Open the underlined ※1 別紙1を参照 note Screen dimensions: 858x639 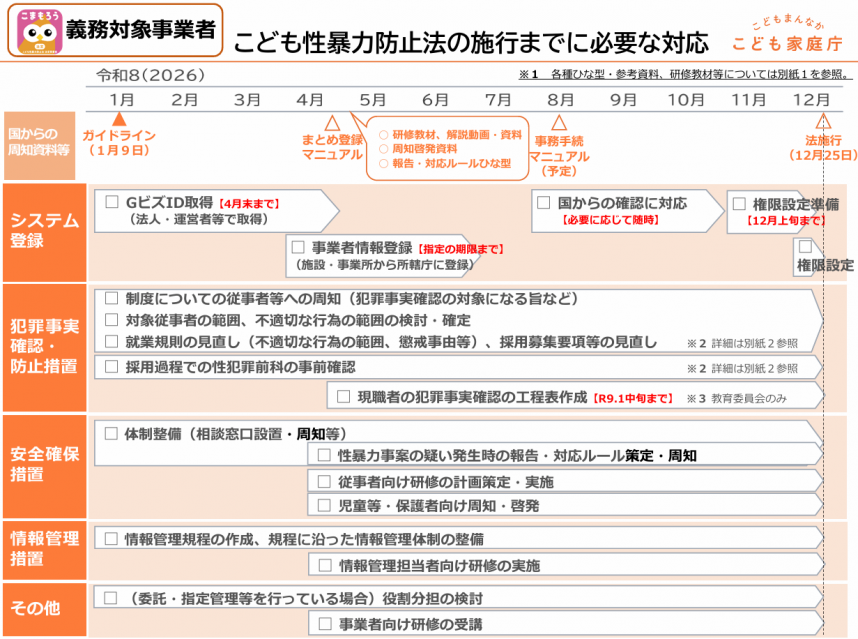tap(685, 74)
